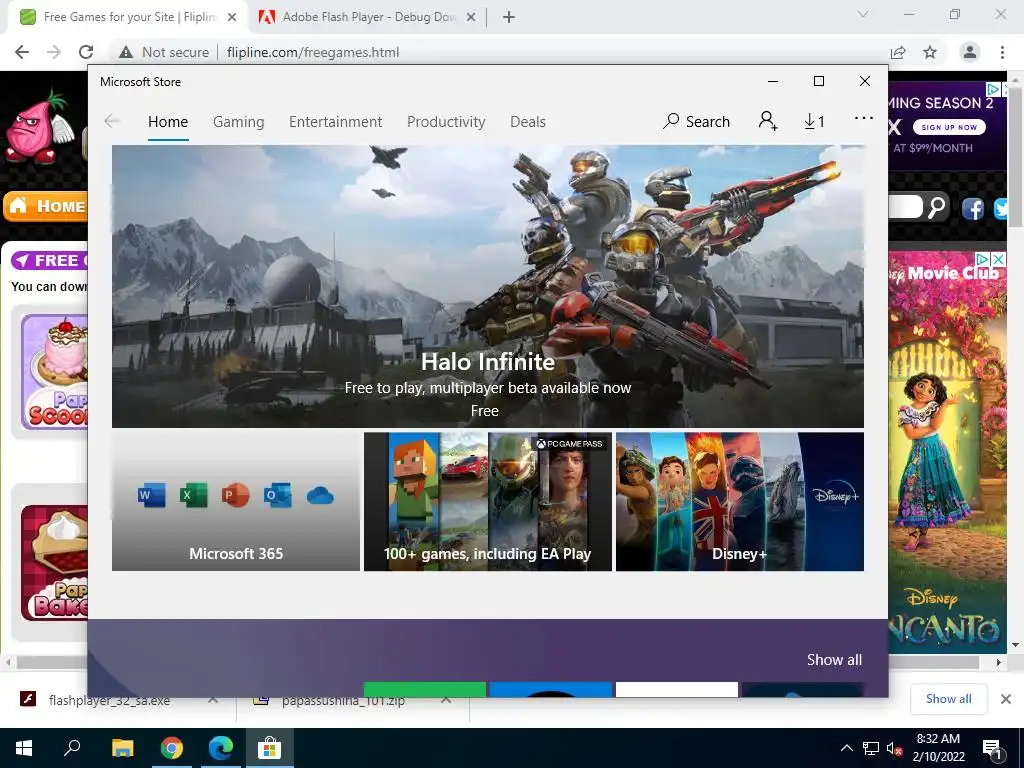Open Windows taskbar search
This screenshot has height=768, width=1024.
(72, 748)
